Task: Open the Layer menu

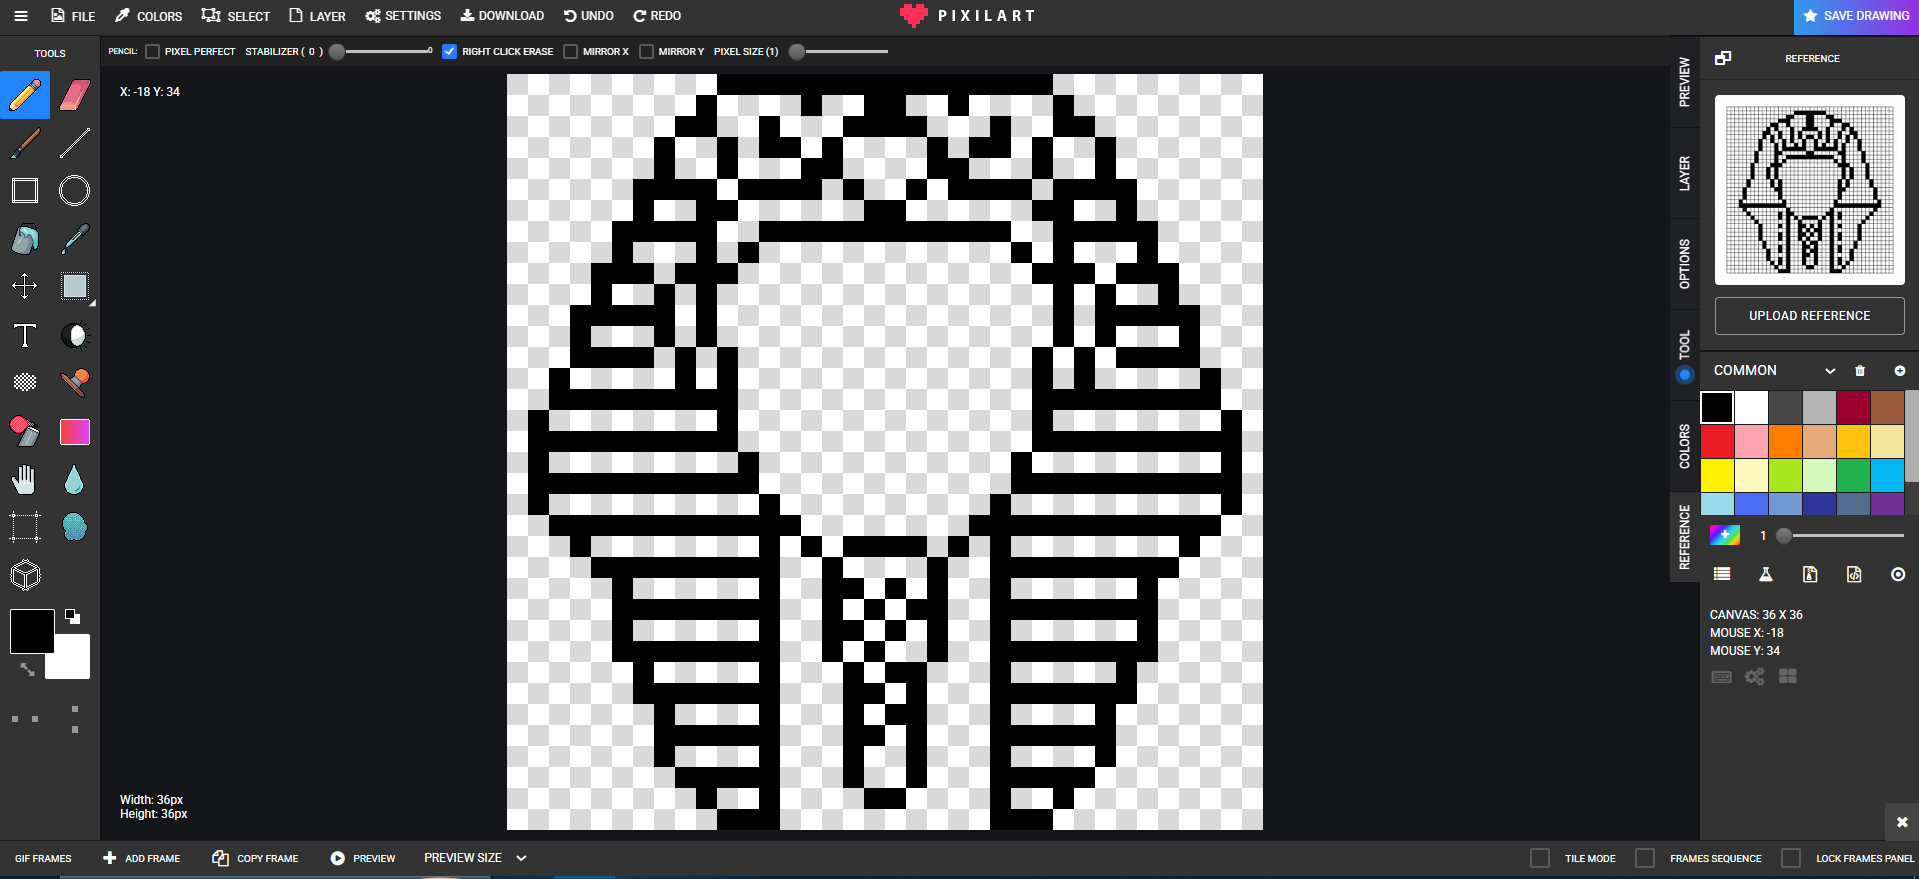Action: click(x=317, y=16)
